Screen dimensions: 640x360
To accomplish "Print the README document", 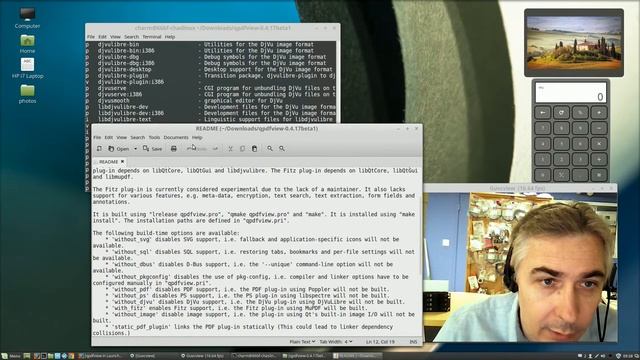I will (173, 149).
